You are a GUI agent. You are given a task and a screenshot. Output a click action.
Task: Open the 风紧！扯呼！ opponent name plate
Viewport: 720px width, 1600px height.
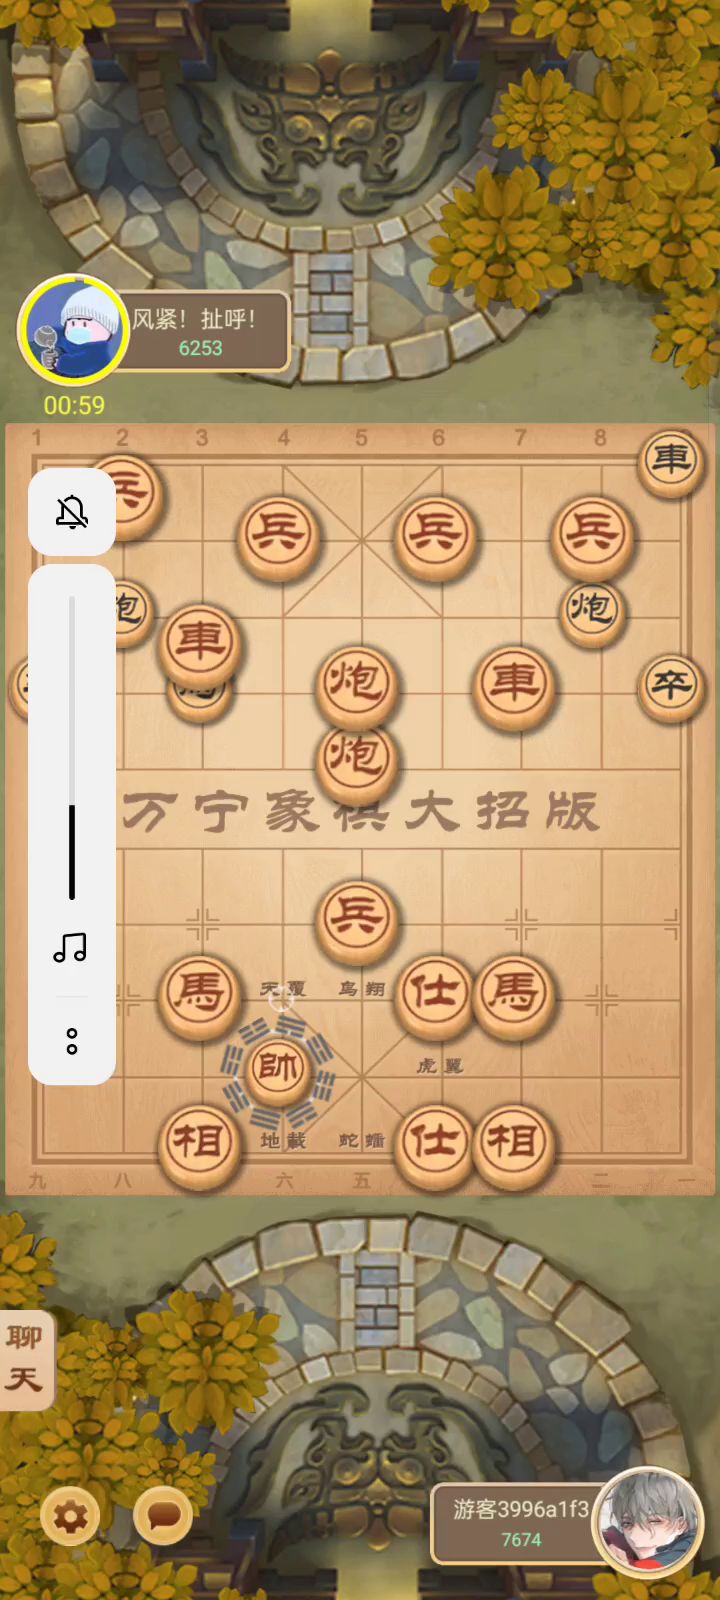[200, 332]
